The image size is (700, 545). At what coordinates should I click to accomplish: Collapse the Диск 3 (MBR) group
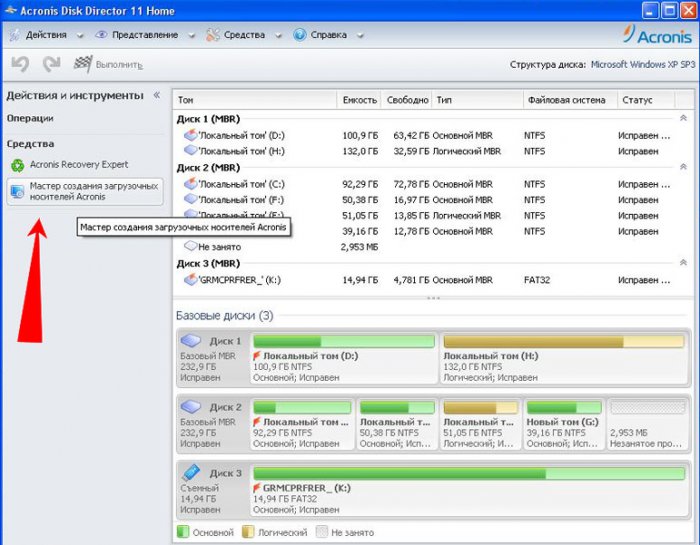683,263
